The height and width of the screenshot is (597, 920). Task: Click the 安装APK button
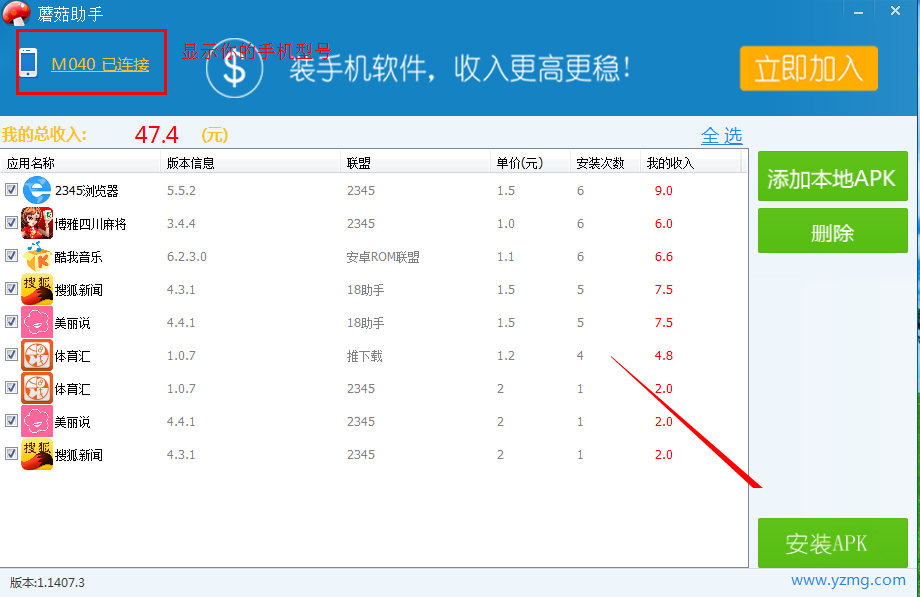point(833,544)
